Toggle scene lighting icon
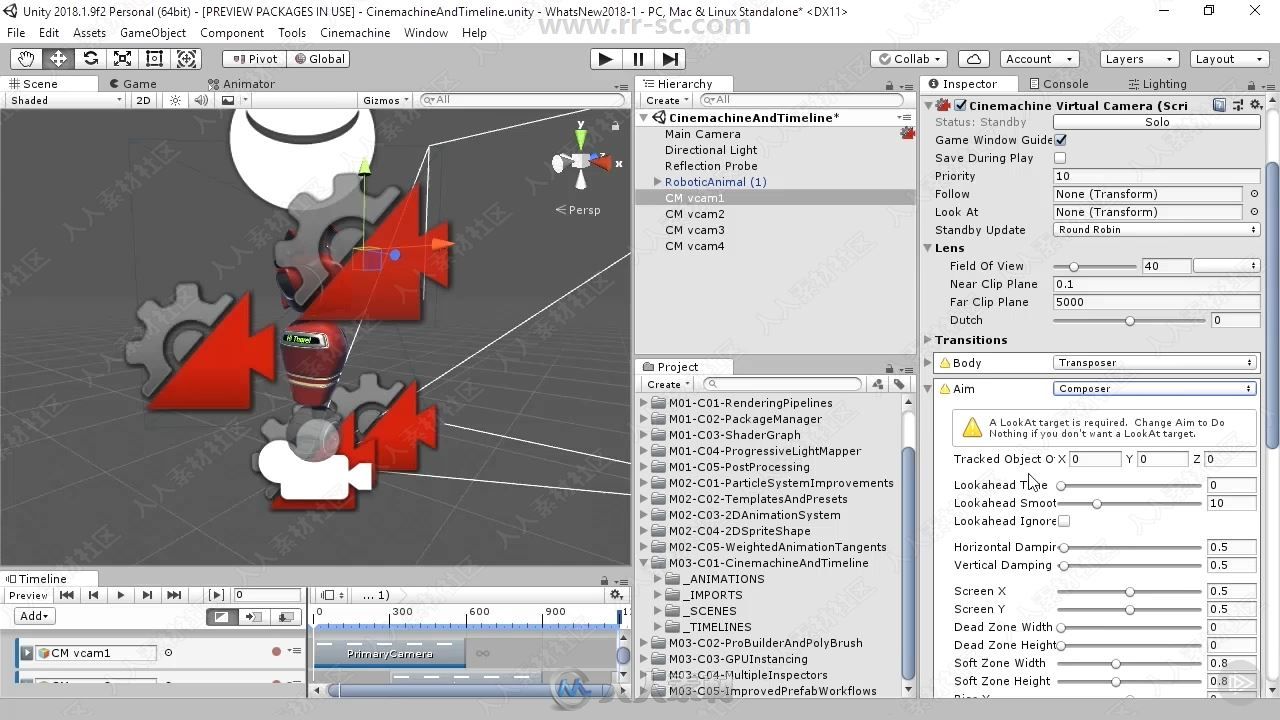Image resolution: width=1280 pixels, height=720 pixels. (x=176, y=100)
